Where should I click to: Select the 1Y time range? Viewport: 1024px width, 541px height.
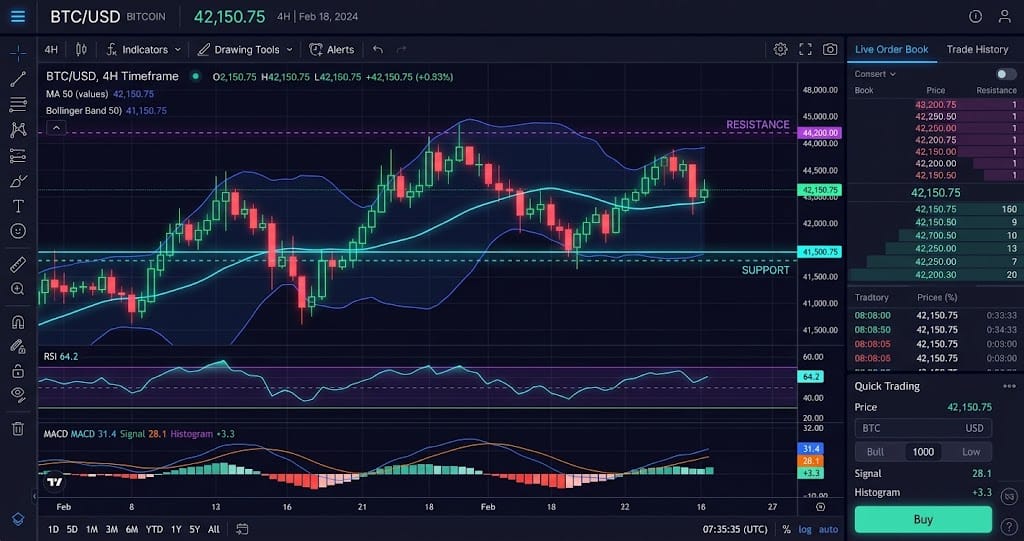[176, 529]
